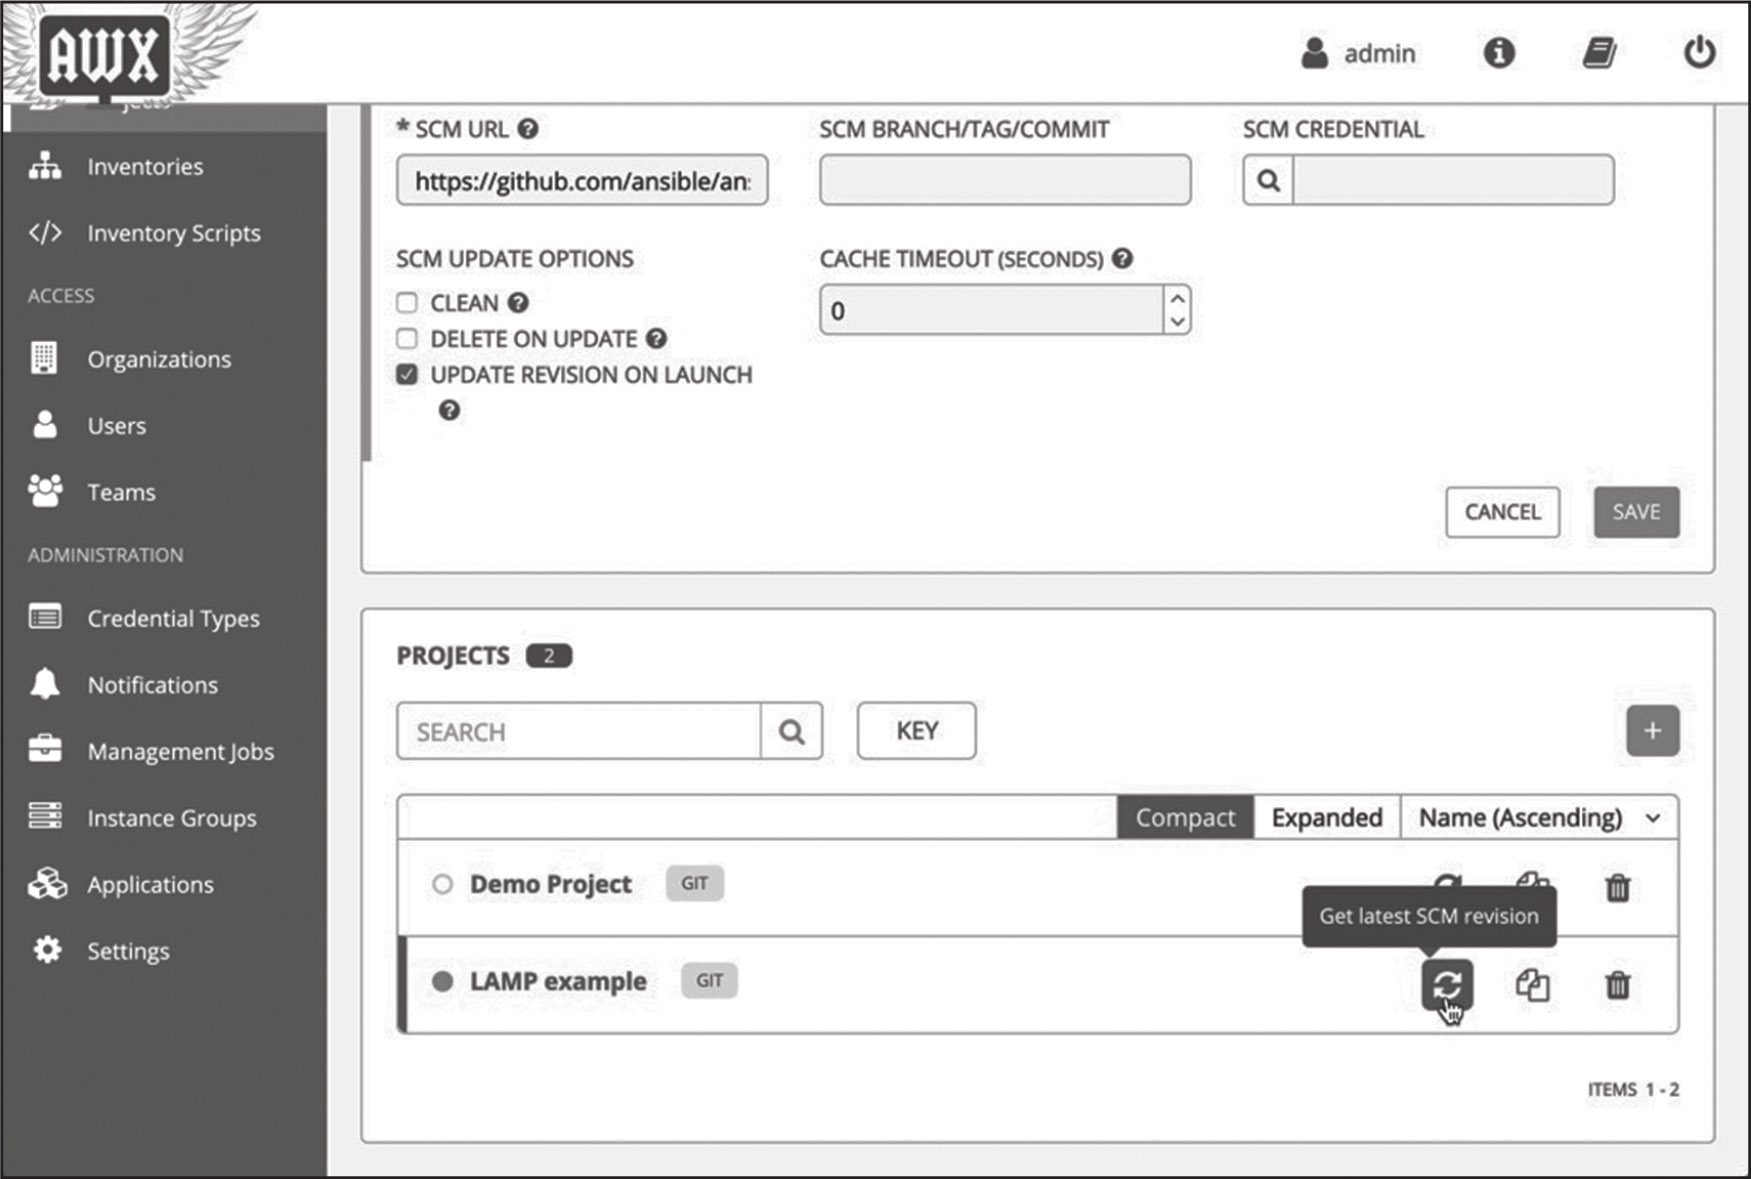Click into the projects Search field
The image size is (1751, 1179).
pyautogui.click(x=579, y=732)
